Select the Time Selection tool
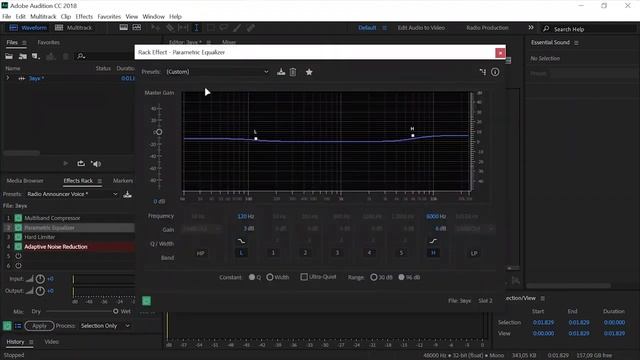This screenshot has width=640, height=360. pos(196,27)
